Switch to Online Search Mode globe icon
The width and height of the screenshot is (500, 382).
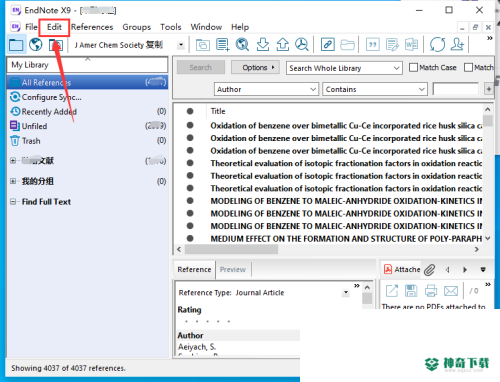coord(36,44)
